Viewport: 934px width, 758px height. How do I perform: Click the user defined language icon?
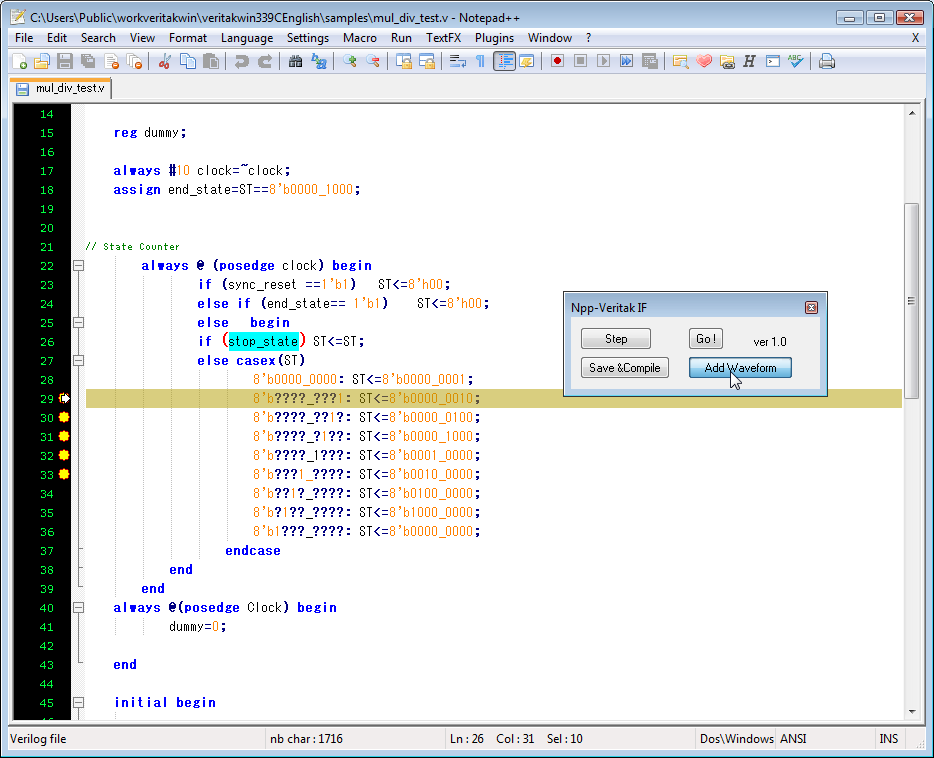pos(527,61)
